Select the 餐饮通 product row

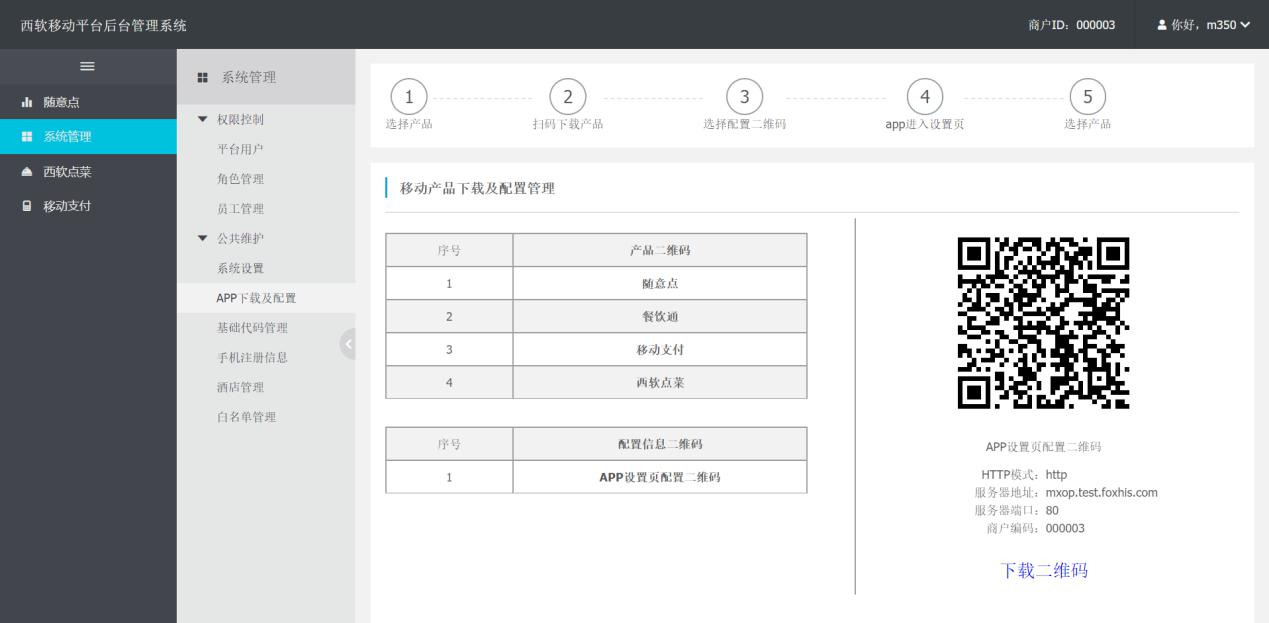(x=596, y=316)
